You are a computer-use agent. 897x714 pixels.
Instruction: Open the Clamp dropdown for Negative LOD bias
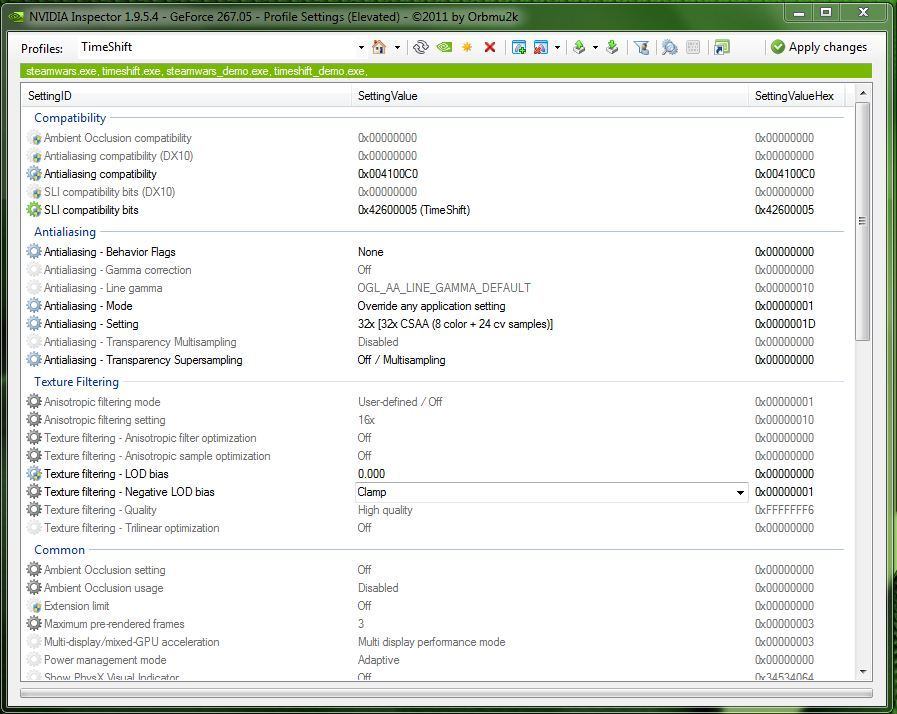click(740, 492)
